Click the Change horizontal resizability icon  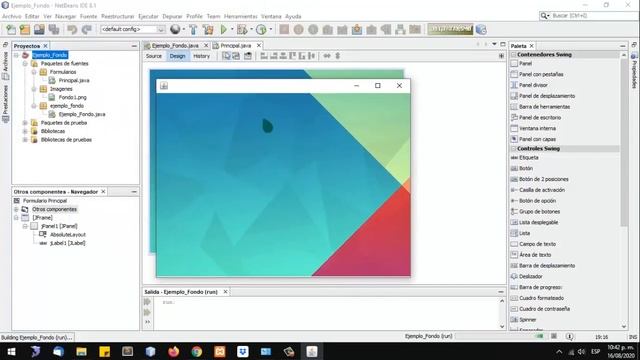(327, 56)
